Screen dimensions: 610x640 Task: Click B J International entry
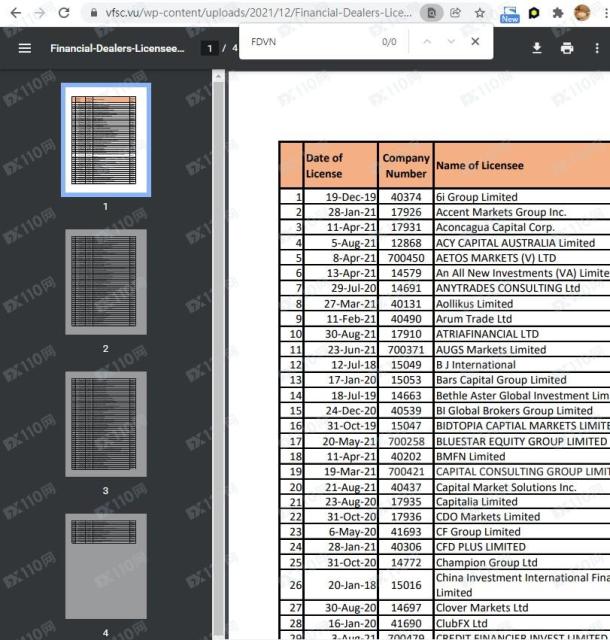click(x=476, y=365)
